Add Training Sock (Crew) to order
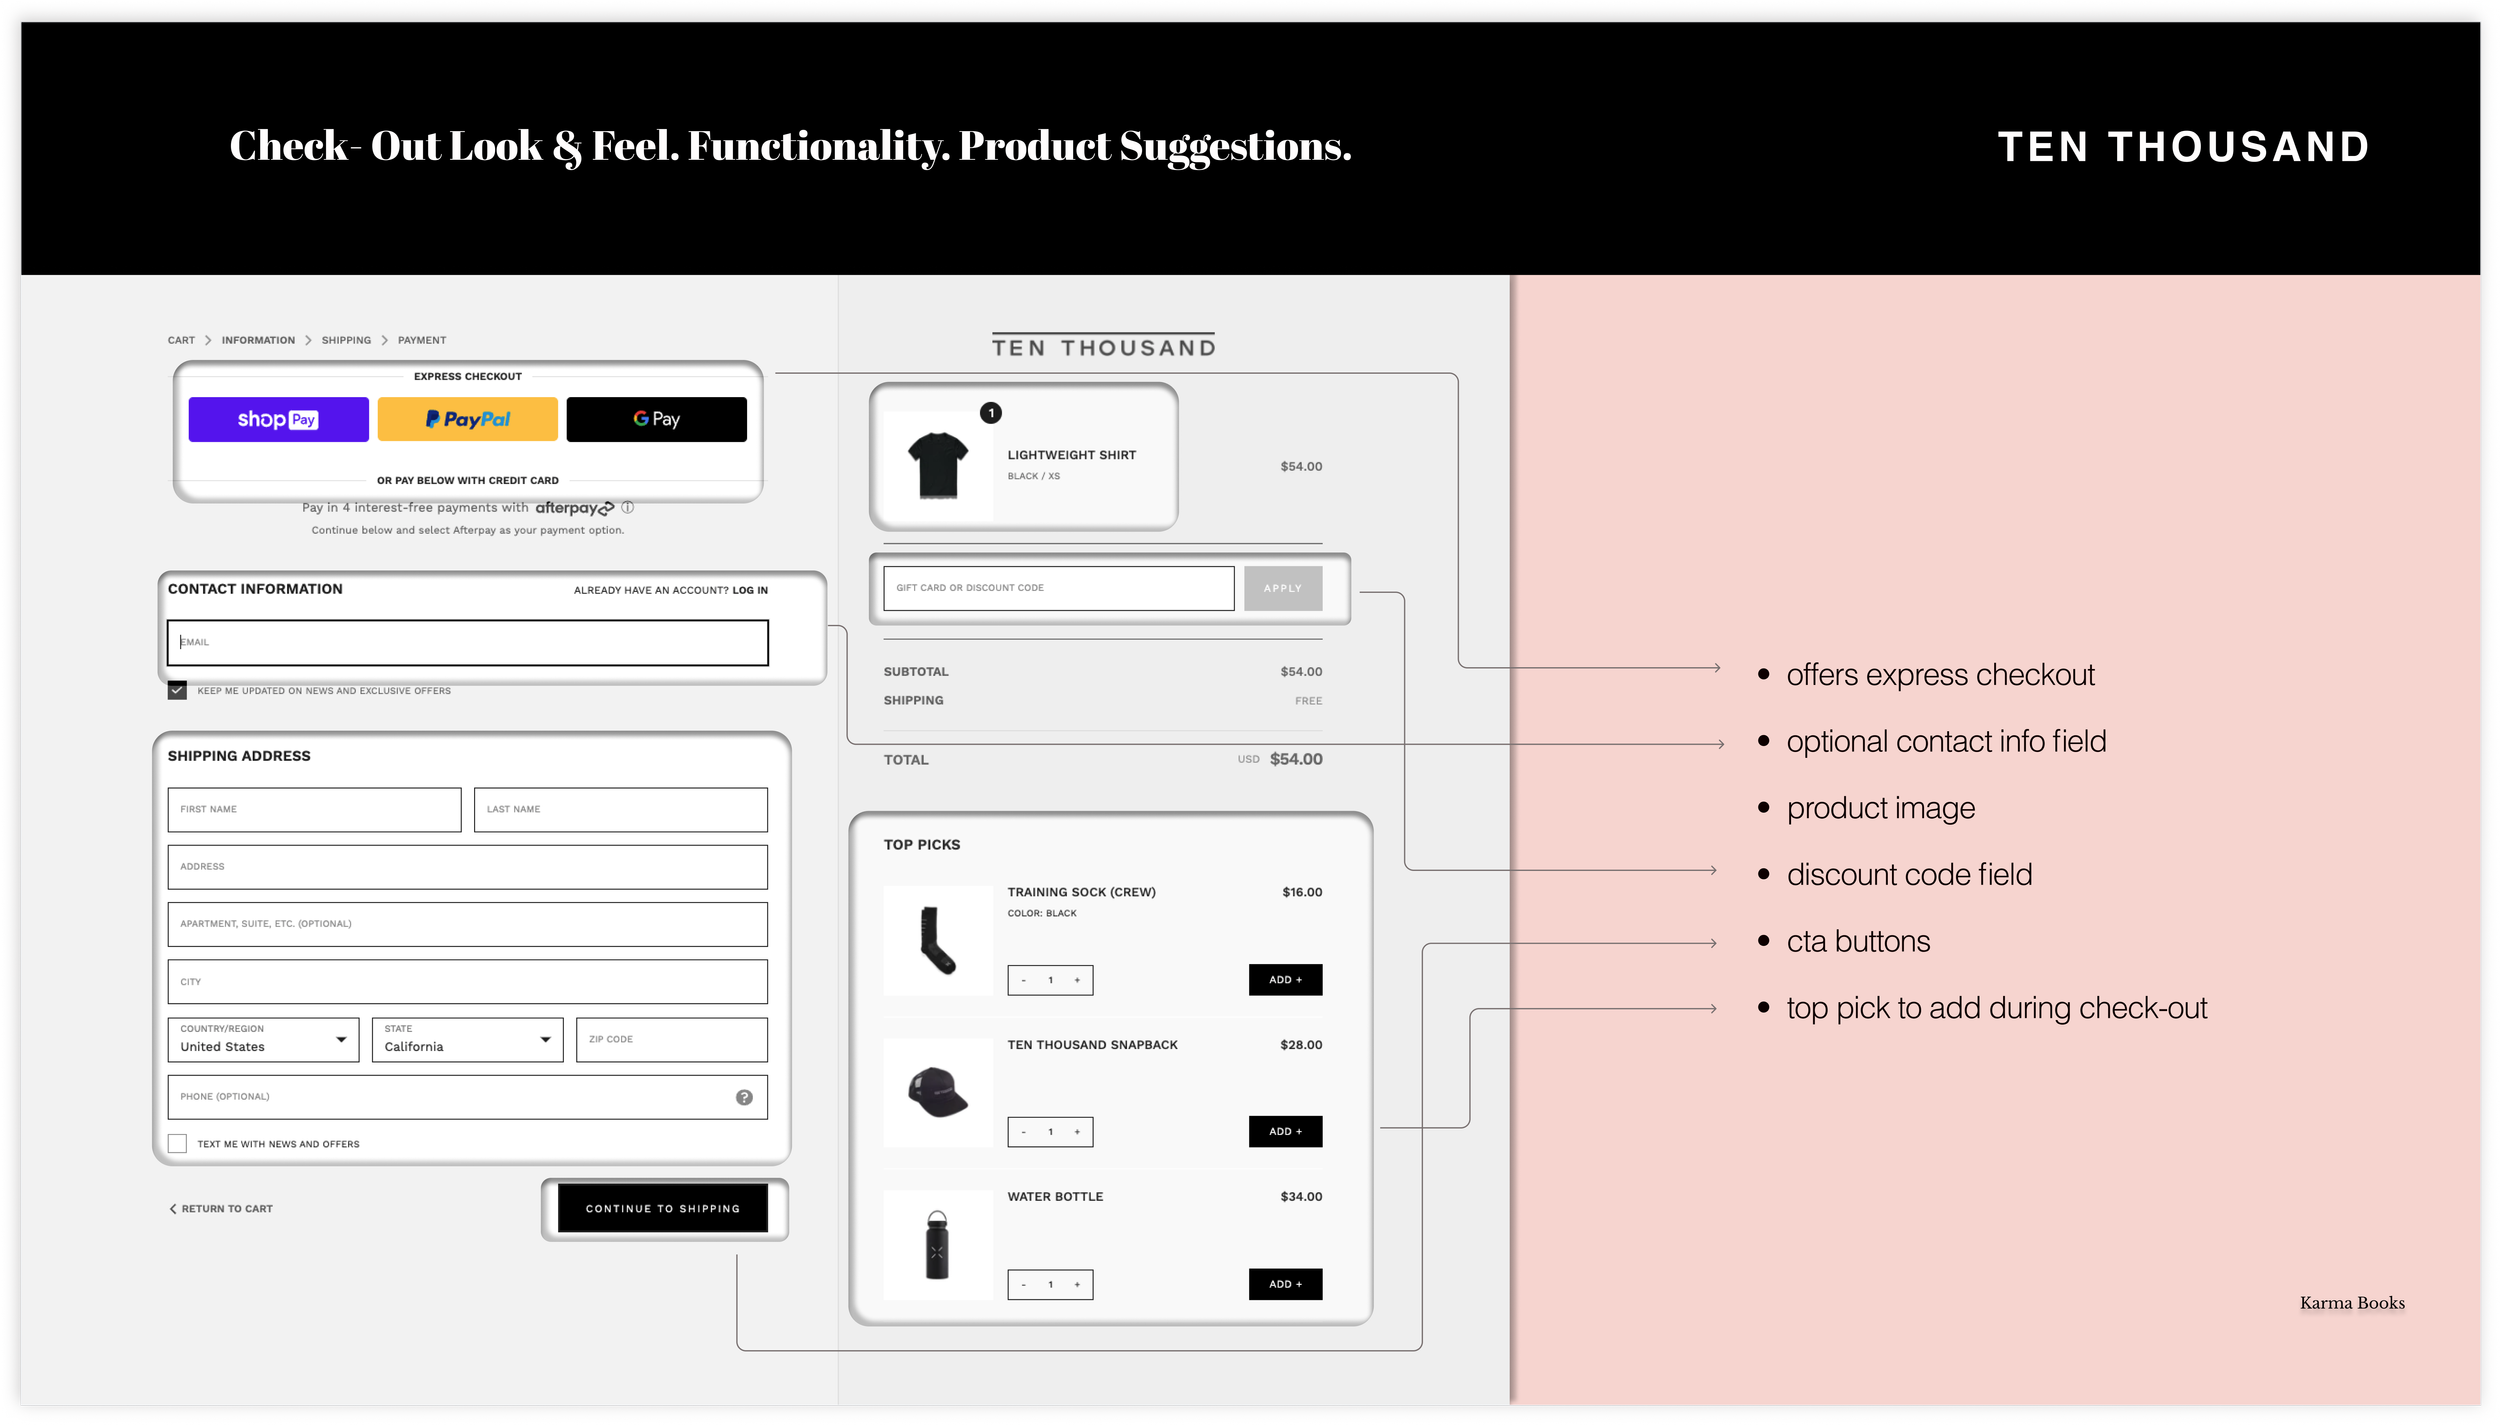The width and height of the screenshot is (2500, 1426). [1285, 980]
